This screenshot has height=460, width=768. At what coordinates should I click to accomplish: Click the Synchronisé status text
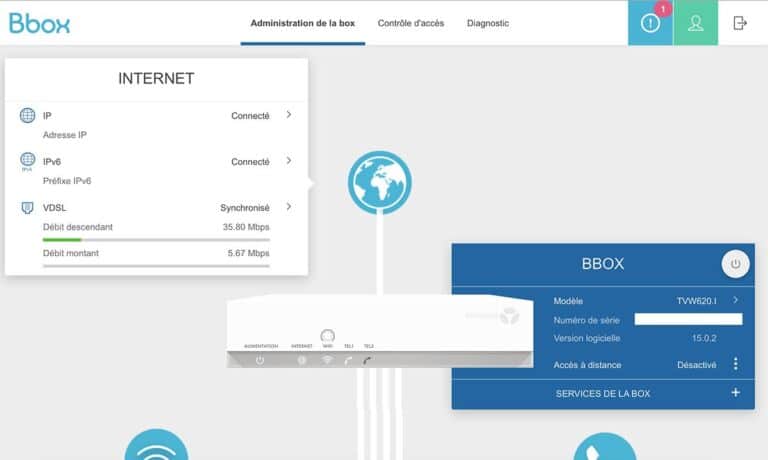[x=245, y=208]
